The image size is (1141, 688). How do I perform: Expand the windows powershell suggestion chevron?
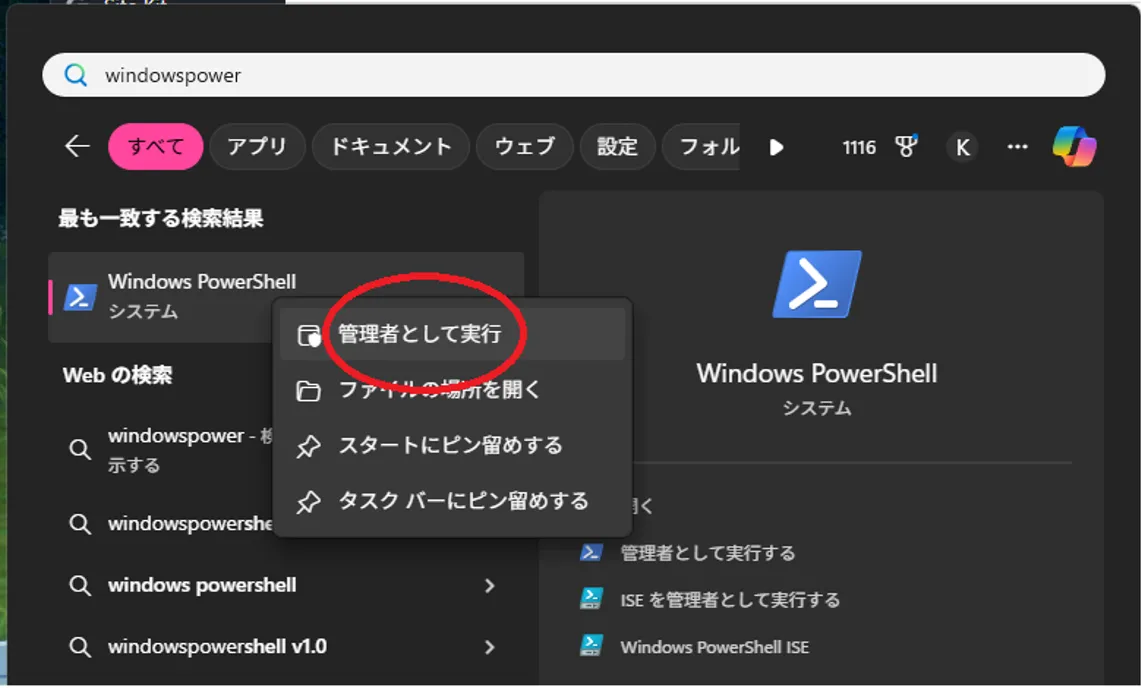coord(490,585)
